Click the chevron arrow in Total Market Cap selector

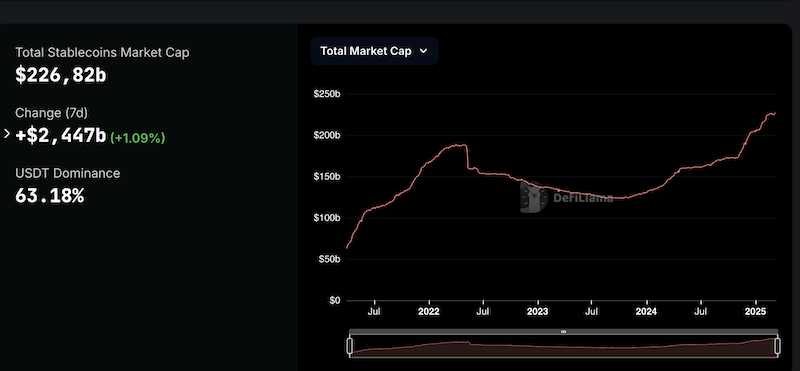pyautogui.click(x=423, y=51)
